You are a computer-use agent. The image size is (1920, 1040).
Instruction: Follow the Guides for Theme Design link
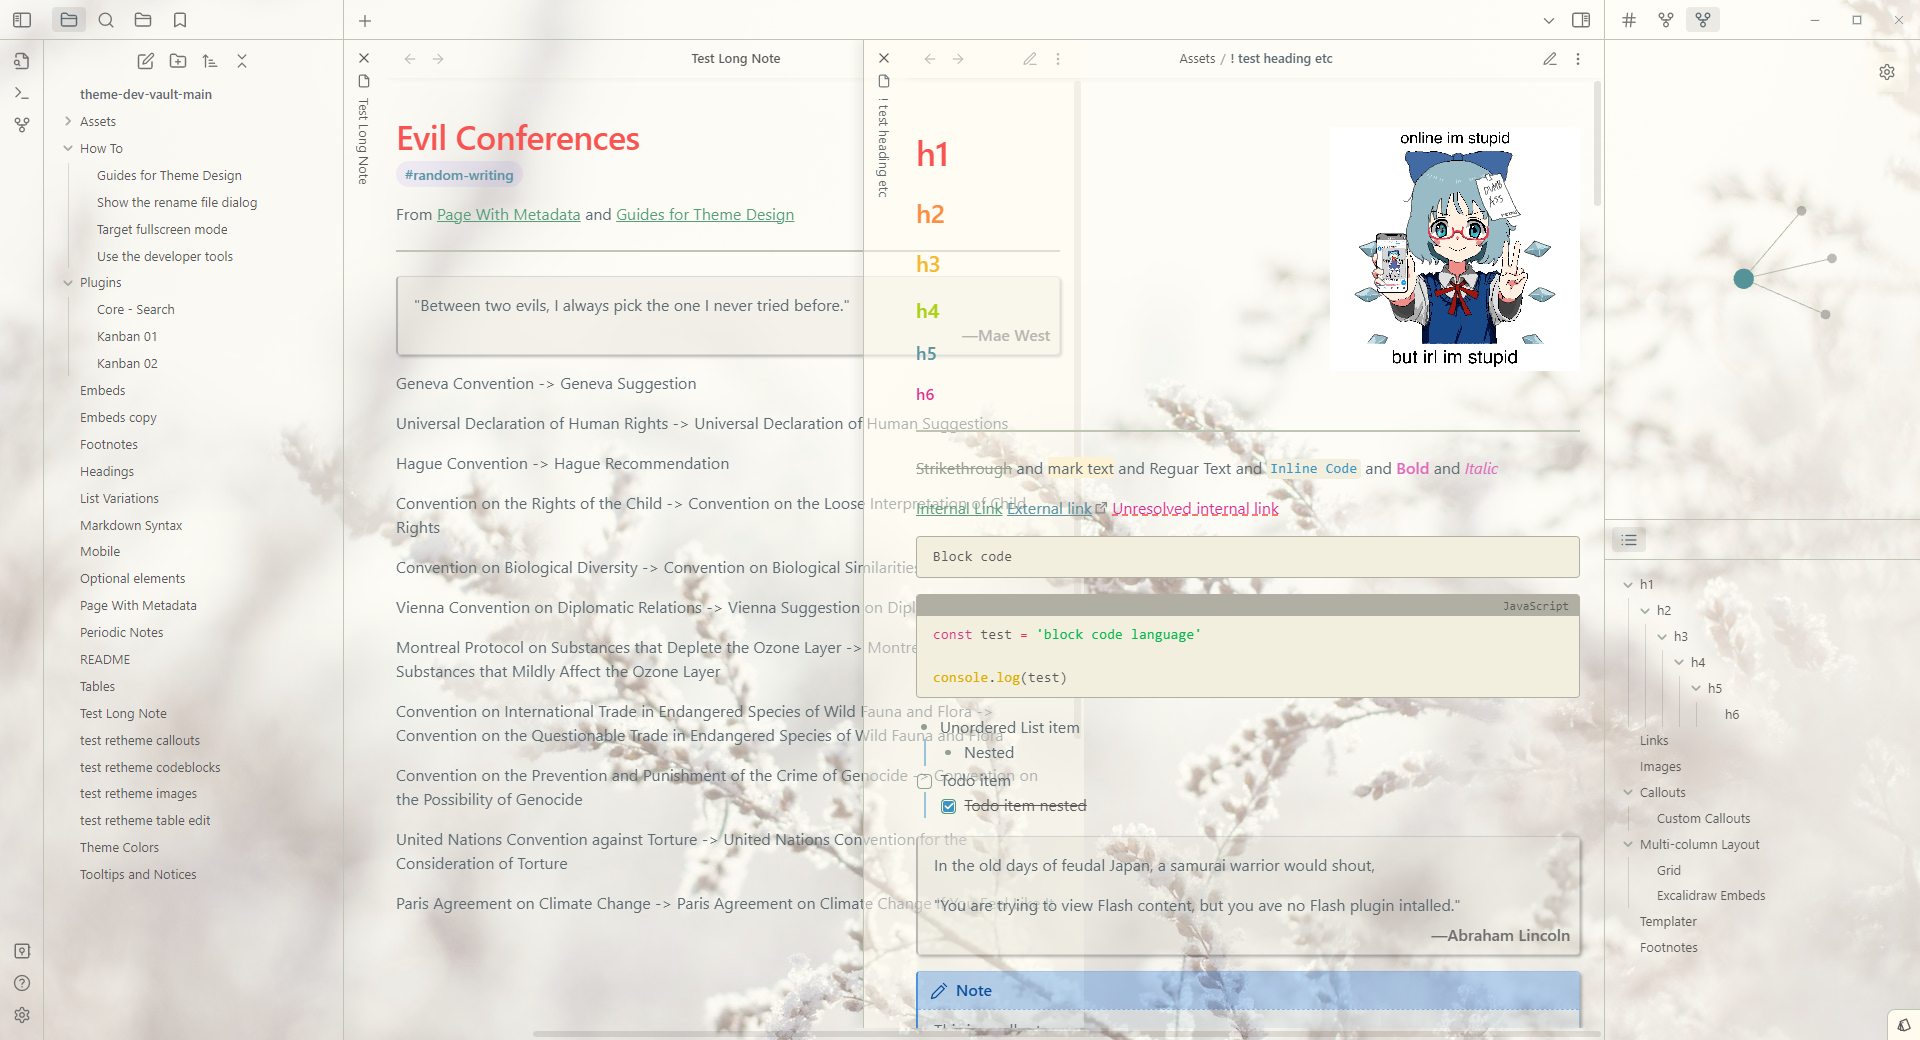(705, 214)
